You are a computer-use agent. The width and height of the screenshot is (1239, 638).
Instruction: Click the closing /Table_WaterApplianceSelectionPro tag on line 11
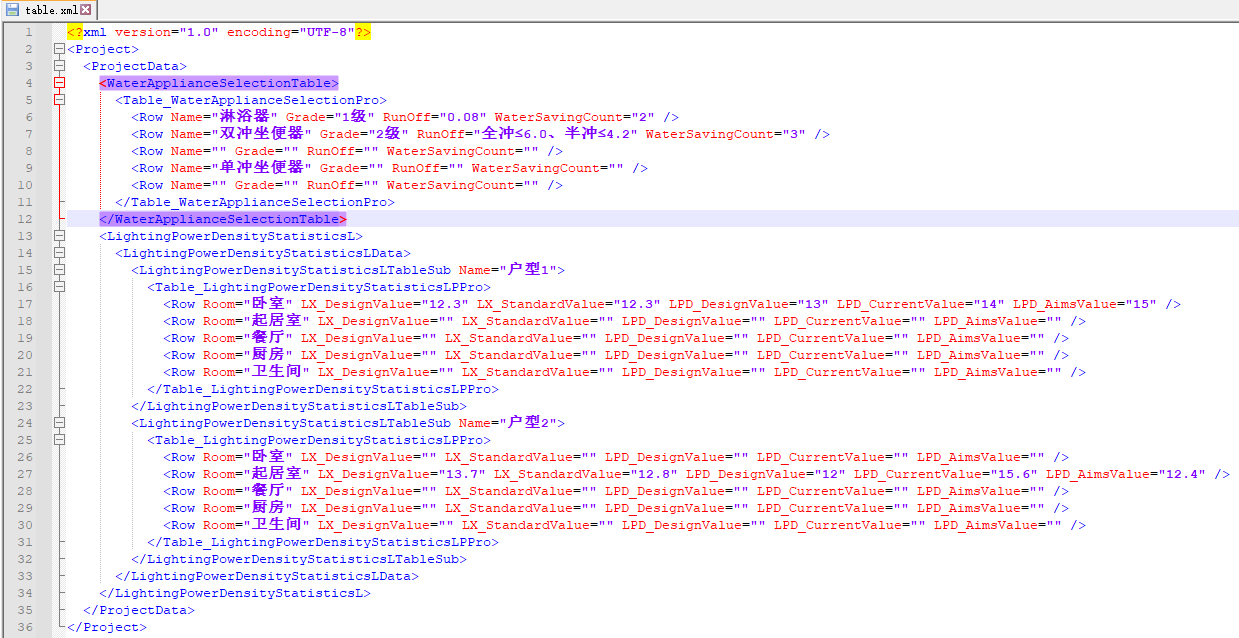pyautogui.click(x=255, y=202)
